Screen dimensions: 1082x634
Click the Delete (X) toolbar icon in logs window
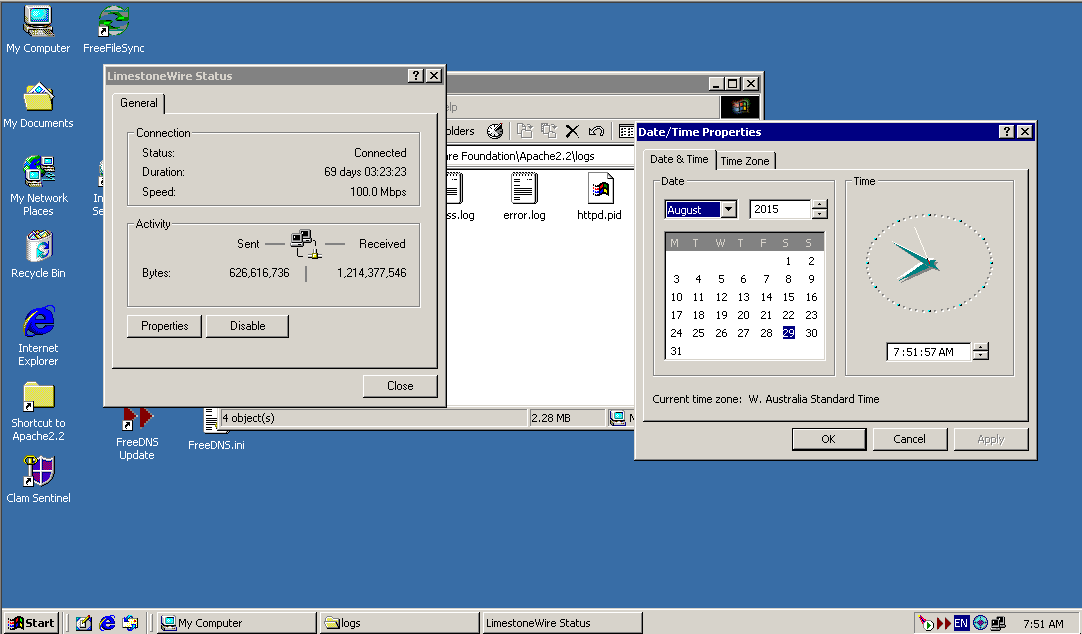click(572, 131)
